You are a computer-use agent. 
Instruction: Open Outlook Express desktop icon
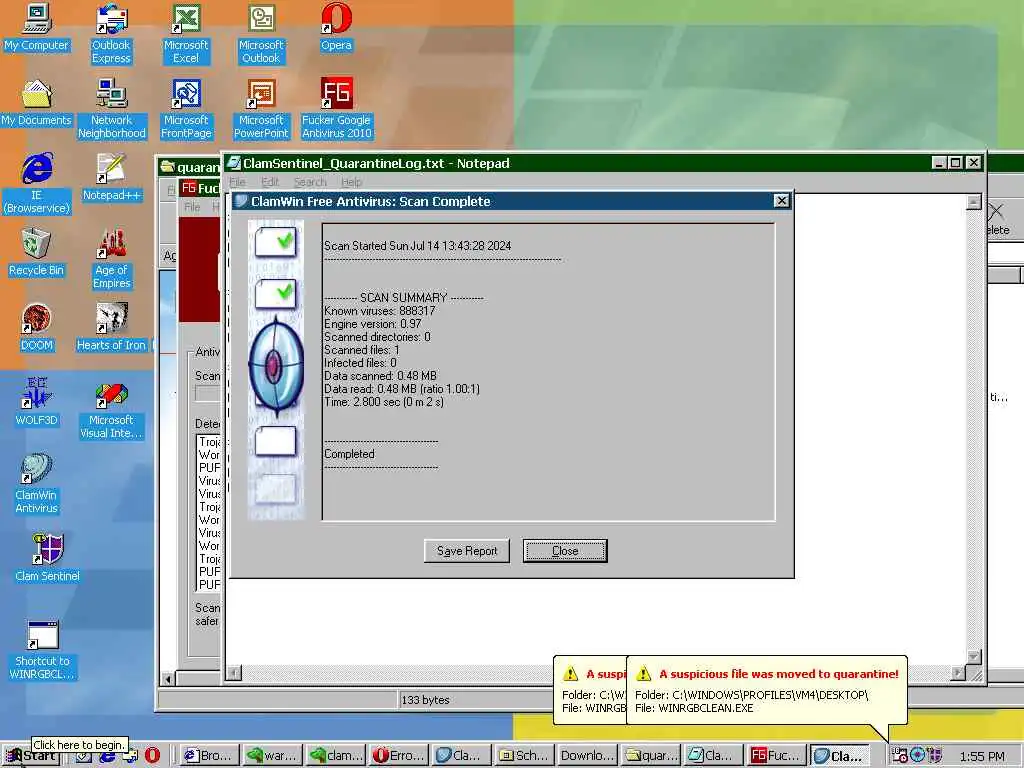coord(111,33)
